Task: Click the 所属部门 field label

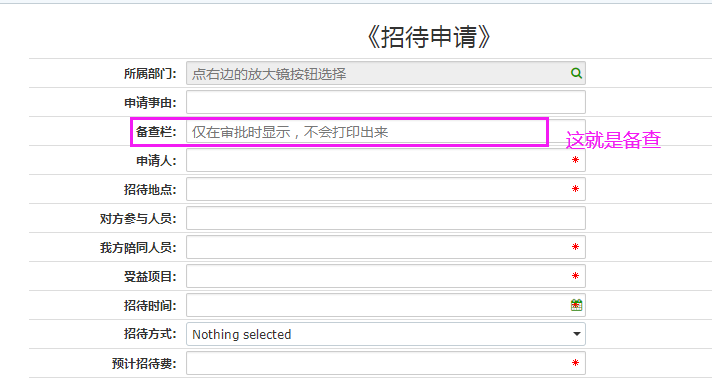Action: coord(150,74)
